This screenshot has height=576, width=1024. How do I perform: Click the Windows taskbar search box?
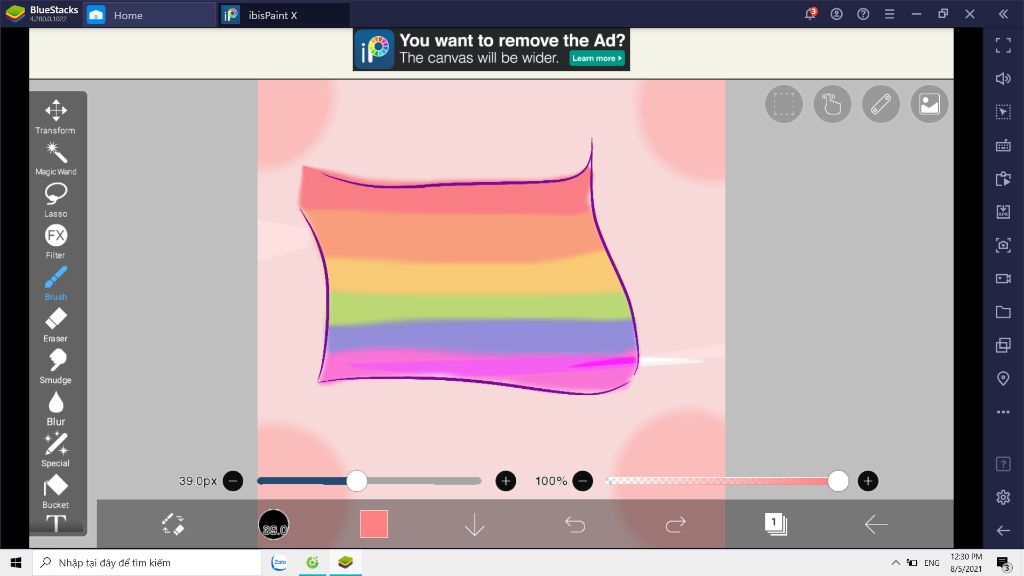tap(147, 562)
